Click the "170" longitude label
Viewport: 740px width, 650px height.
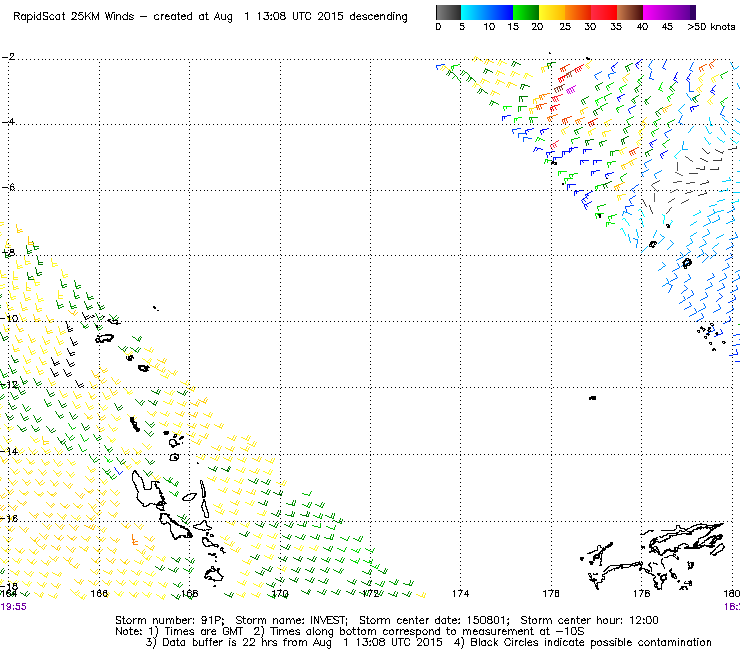280,593
